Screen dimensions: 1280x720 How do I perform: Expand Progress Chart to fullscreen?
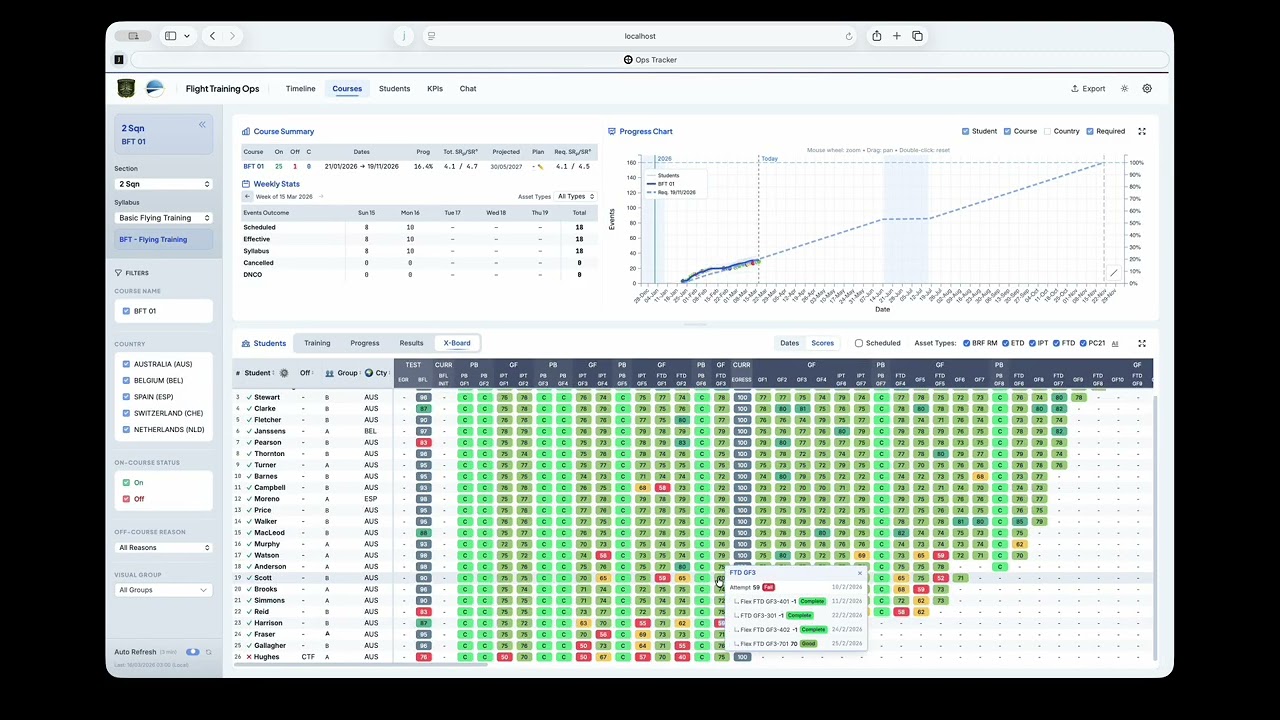[1142, 131]
